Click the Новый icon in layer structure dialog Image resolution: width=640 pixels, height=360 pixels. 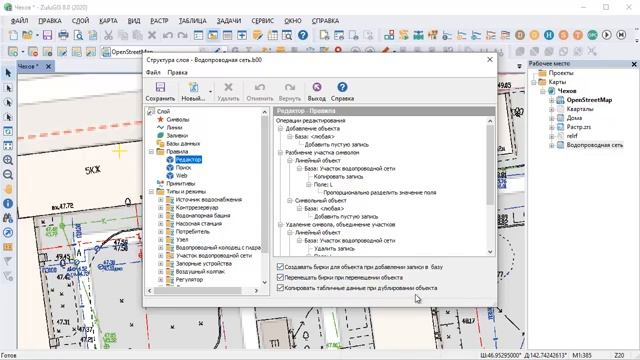click(193, 87)
